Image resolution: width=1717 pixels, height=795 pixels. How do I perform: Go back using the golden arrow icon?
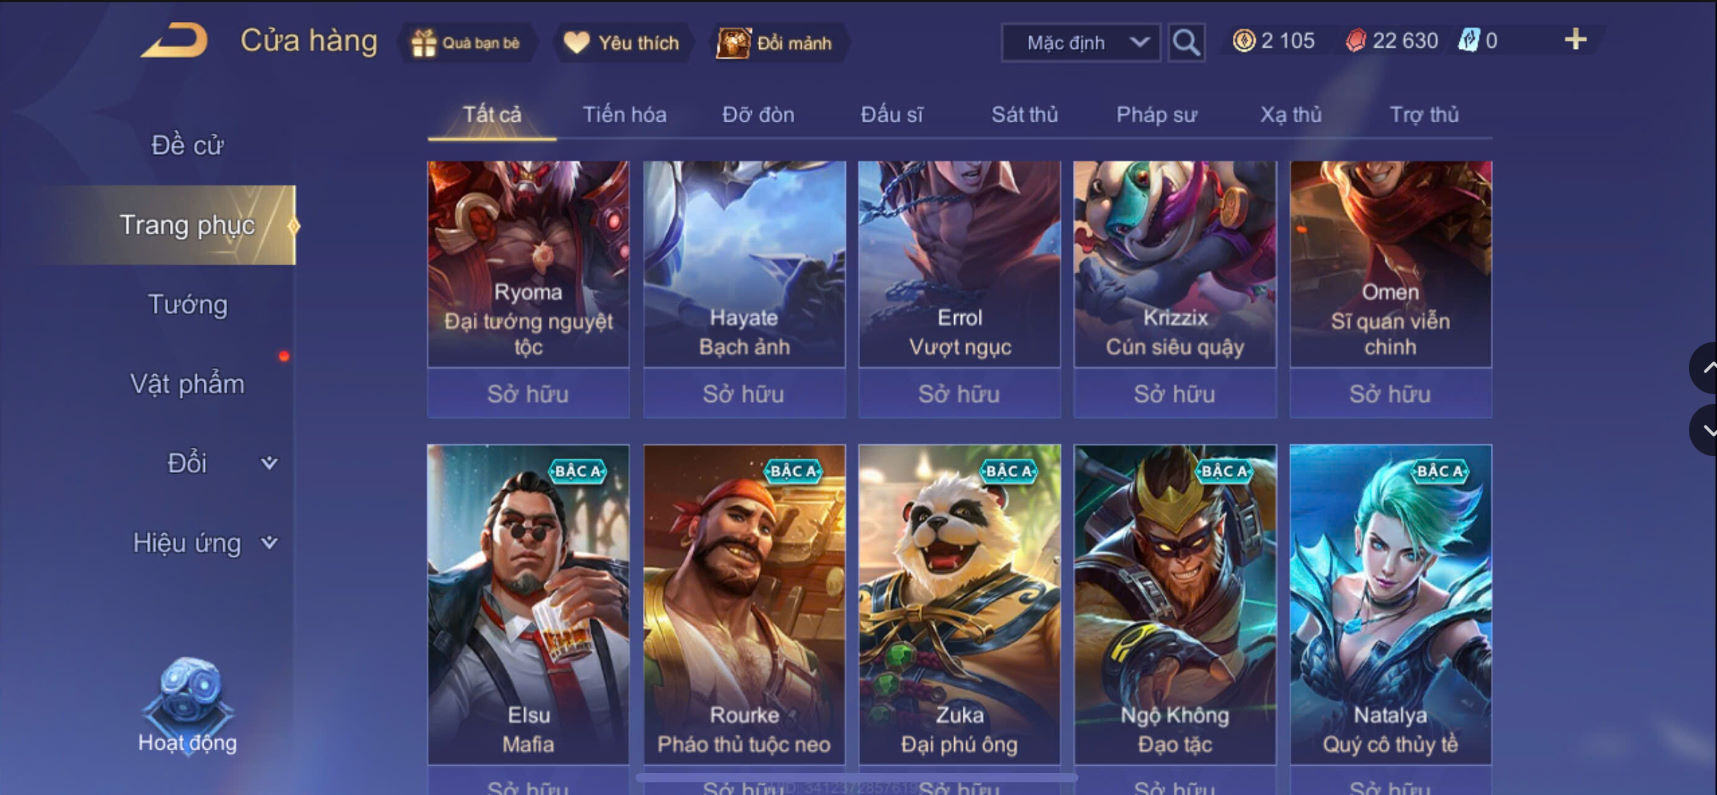pyautogui.click(x=174, y=41)
